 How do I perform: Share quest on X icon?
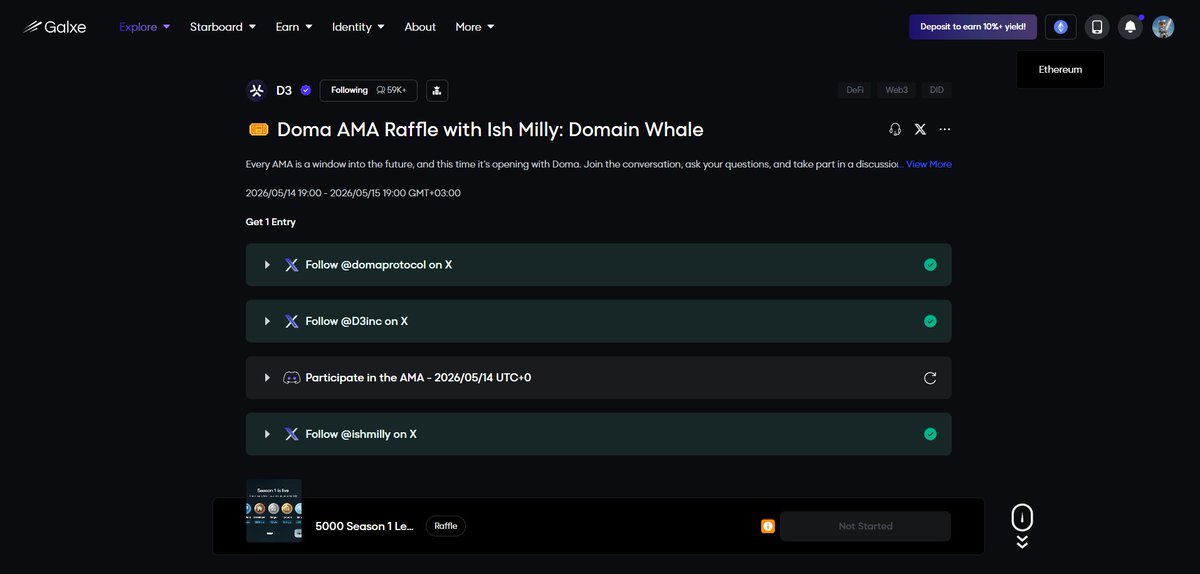pos(920,129)
